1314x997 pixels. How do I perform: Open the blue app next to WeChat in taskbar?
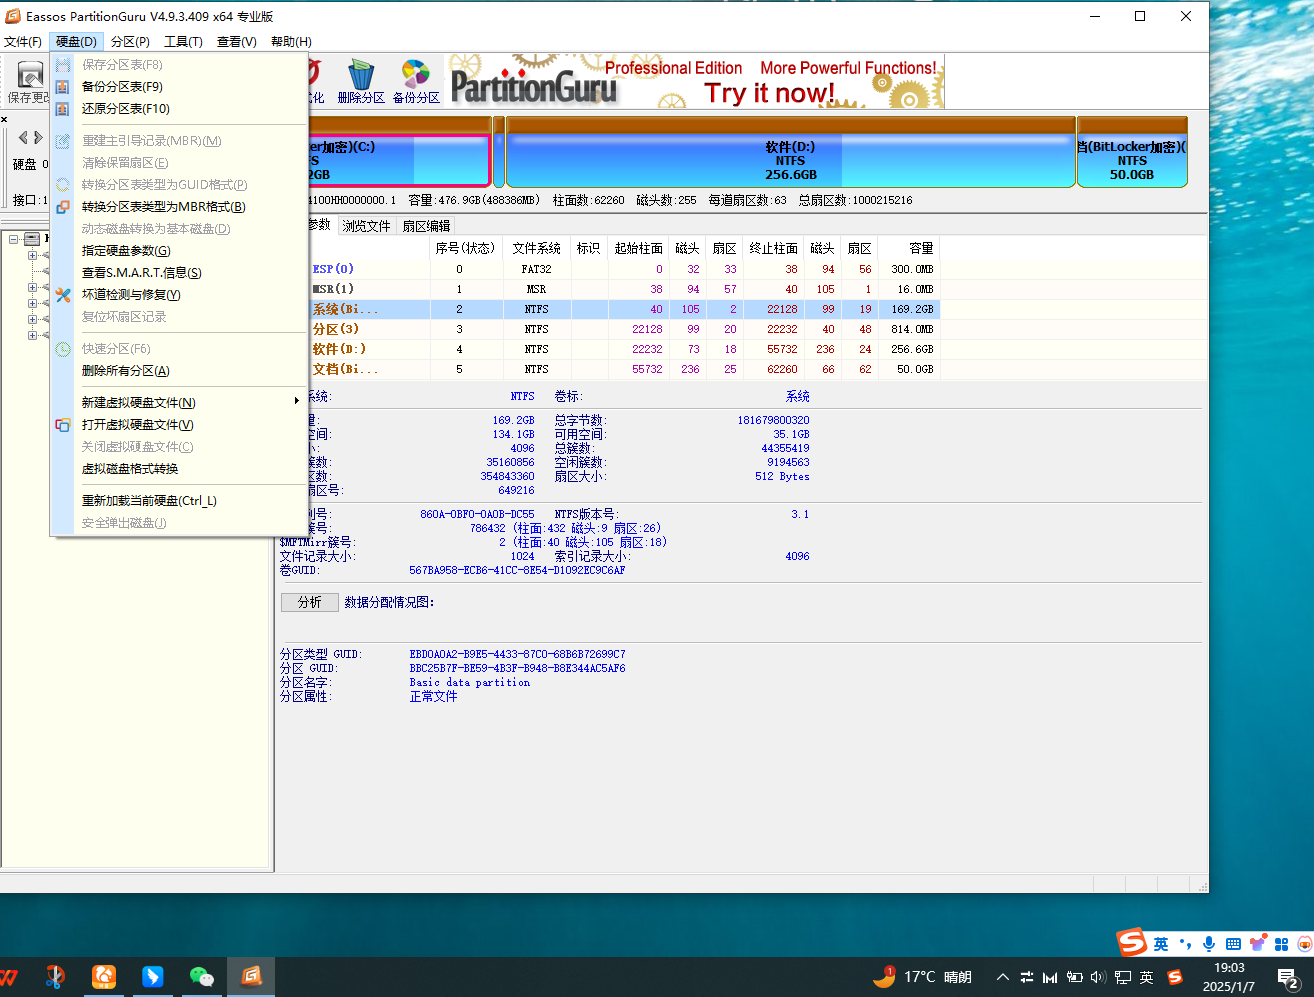click(x=153, y=976)
